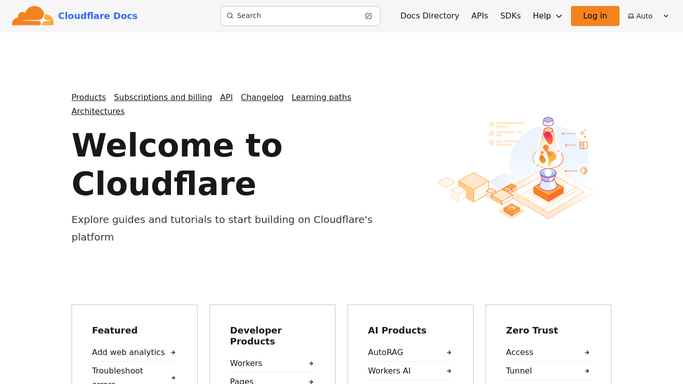Viewport: 683px width, 384px height.
Task: Open the Auto theme selector dropdown
Action: coord(648,16)
